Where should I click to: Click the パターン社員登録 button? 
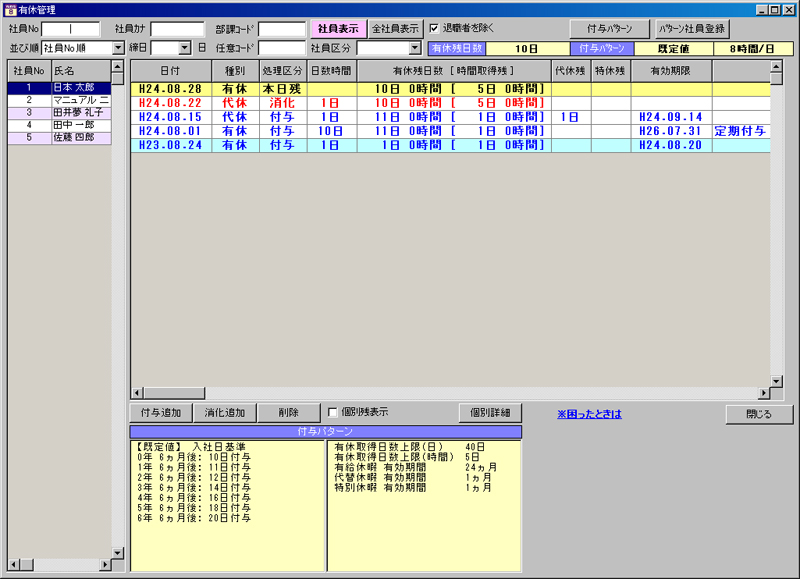[692, 29]
